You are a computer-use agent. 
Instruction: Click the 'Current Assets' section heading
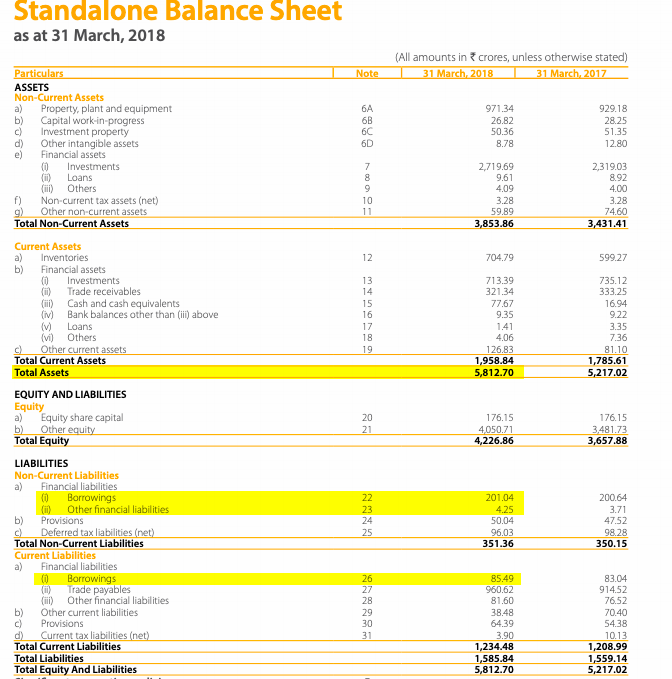(x=48, y=246)
